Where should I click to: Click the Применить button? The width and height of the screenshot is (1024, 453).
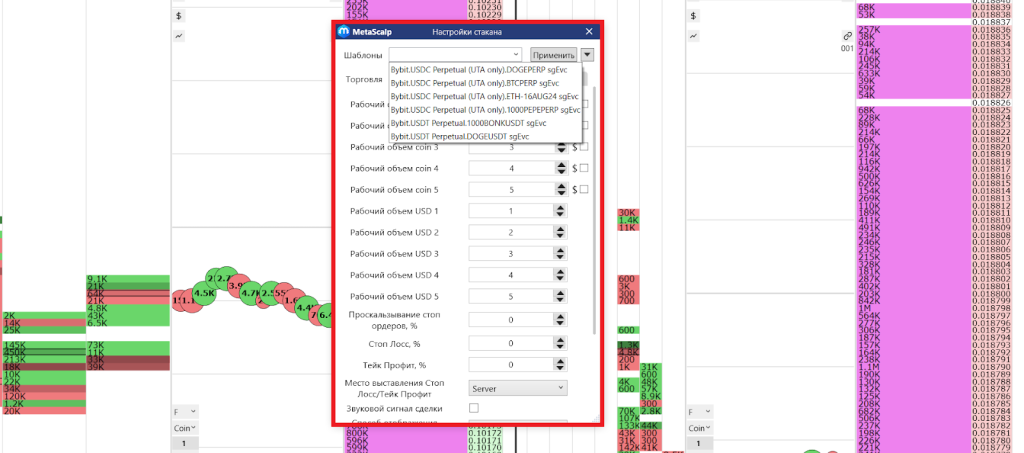[554, 55]
